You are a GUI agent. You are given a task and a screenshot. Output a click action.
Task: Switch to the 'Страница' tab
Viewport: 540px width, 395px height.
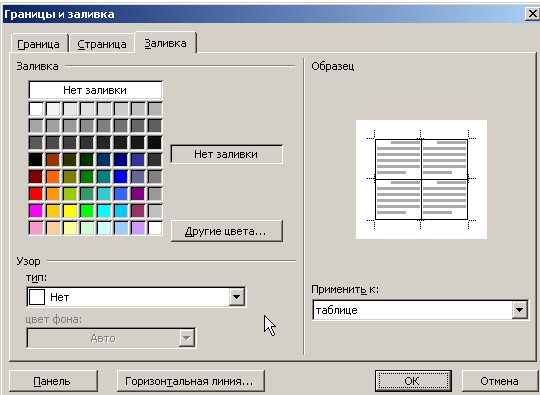(102, 44)
